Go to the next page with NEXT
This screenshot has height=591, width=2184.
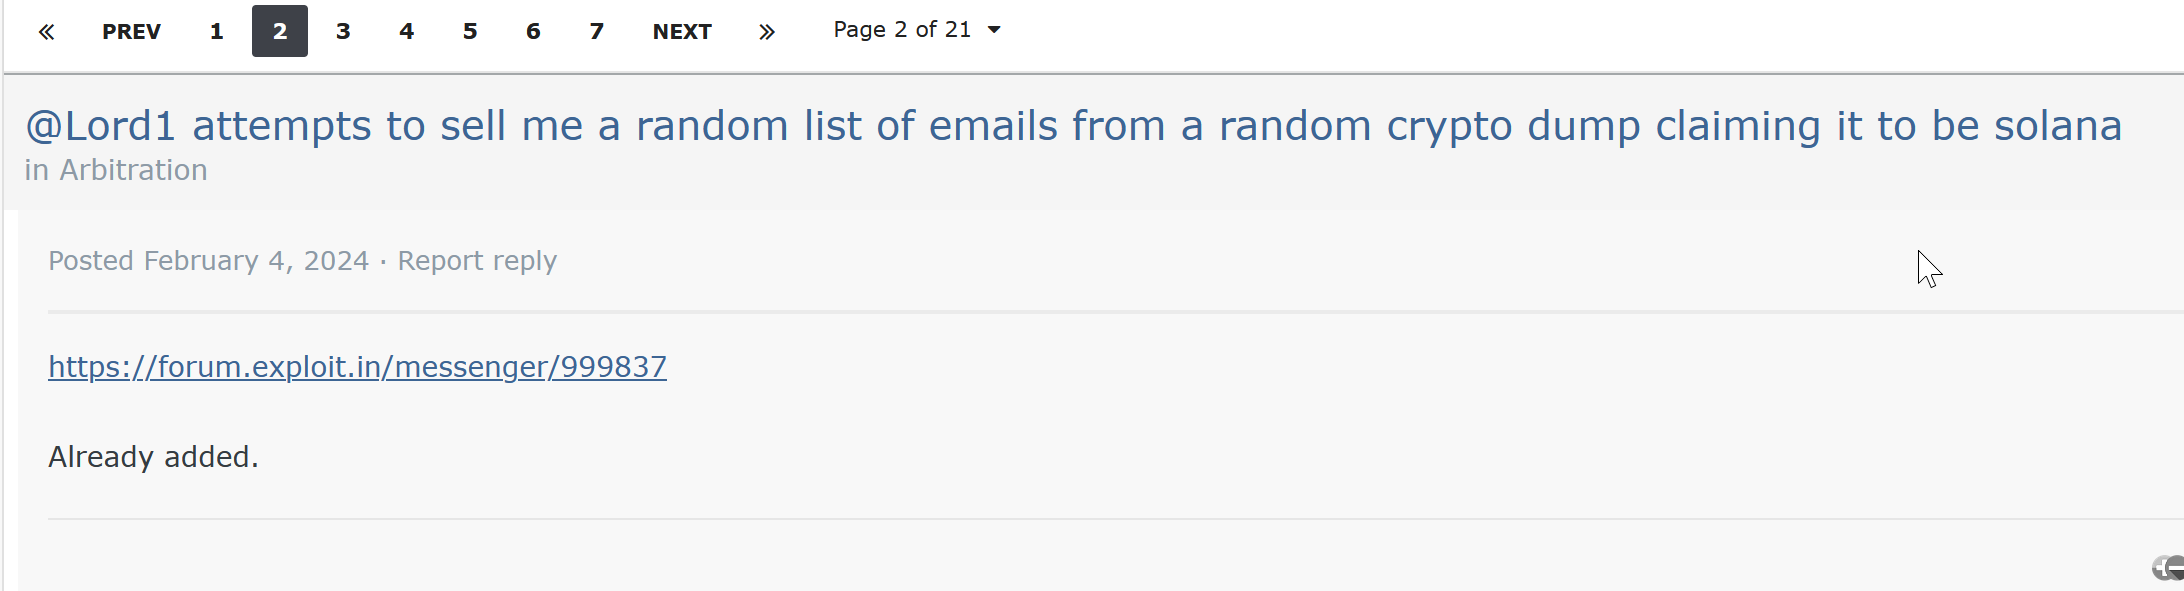point(682,32)
